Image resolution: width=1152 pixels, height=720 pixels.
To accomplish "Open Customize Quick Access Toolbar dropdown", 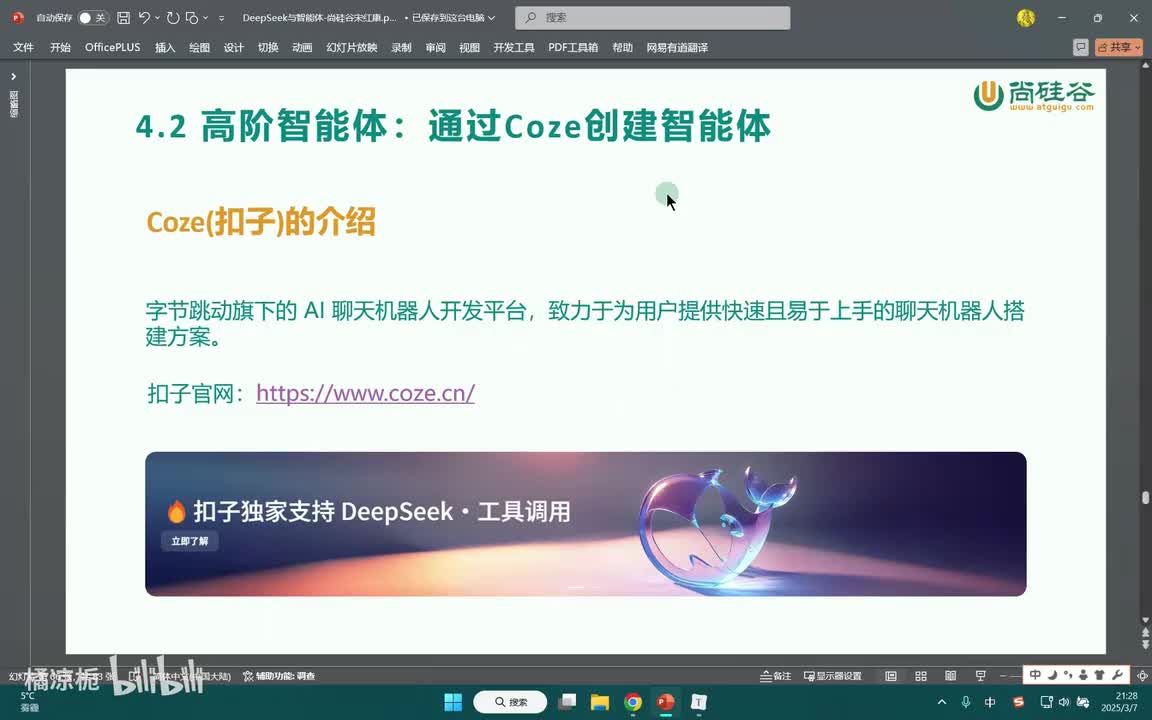I will [x=221, y=18].
